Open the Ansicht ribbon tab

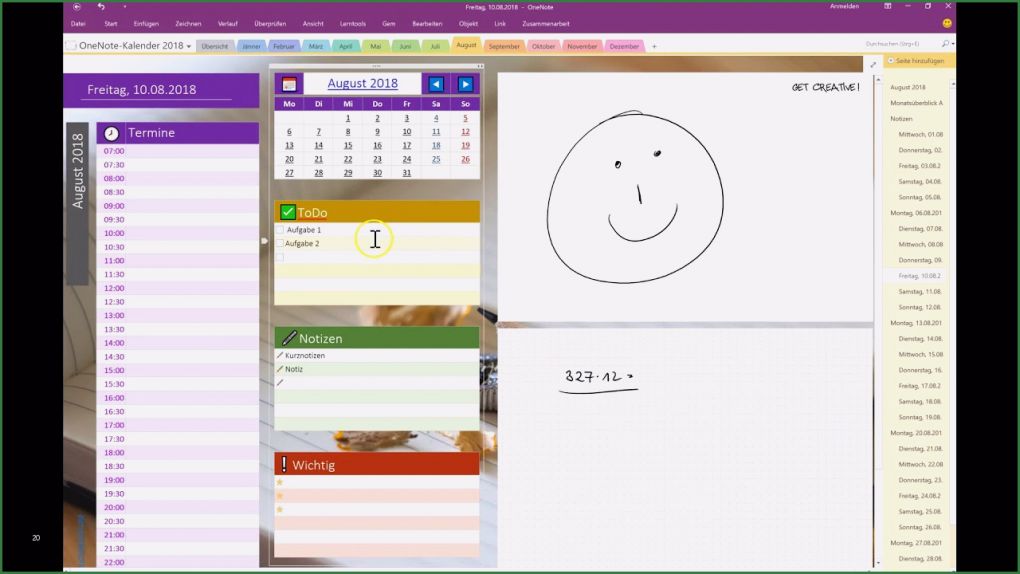click(313, 23)
